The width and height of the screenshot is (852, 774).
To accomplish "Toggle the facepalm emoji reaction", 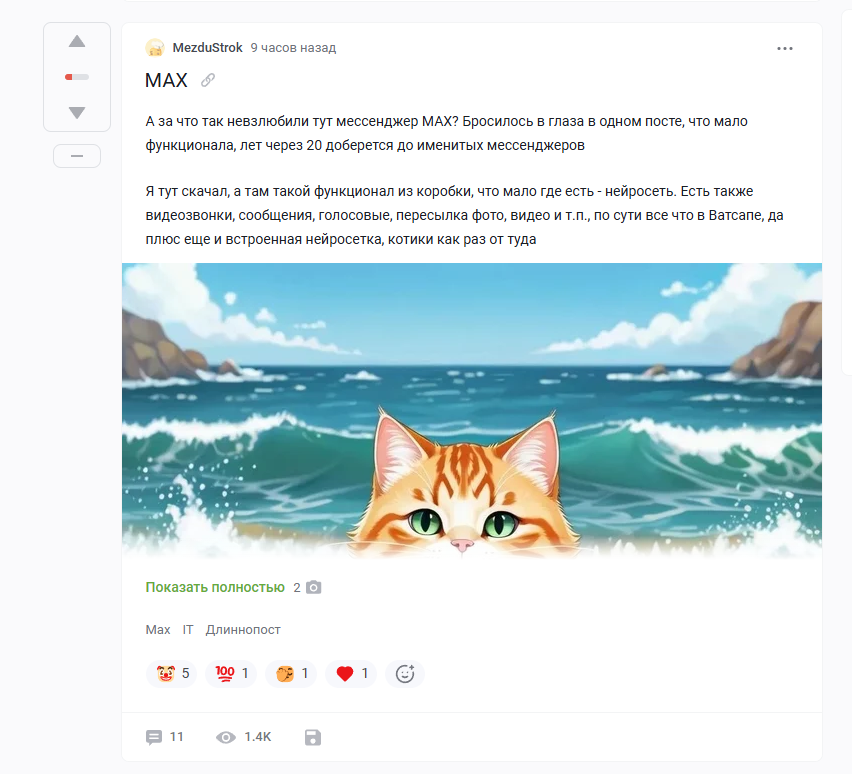I will click(291, 673).
